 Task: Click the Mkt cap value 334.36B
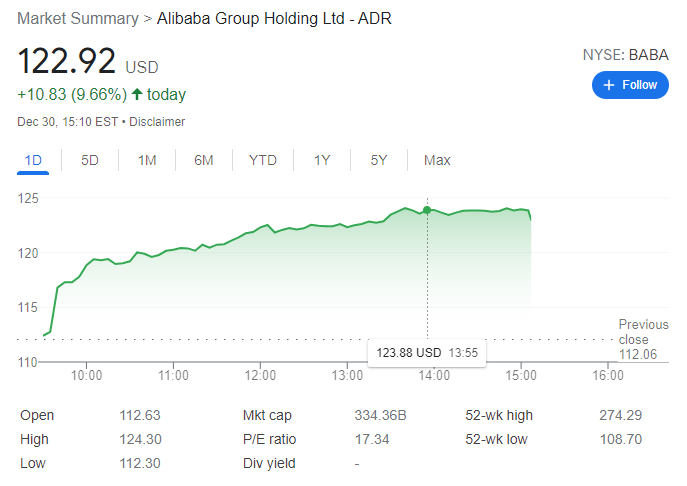pyautogui.click(x=380, y=415)
